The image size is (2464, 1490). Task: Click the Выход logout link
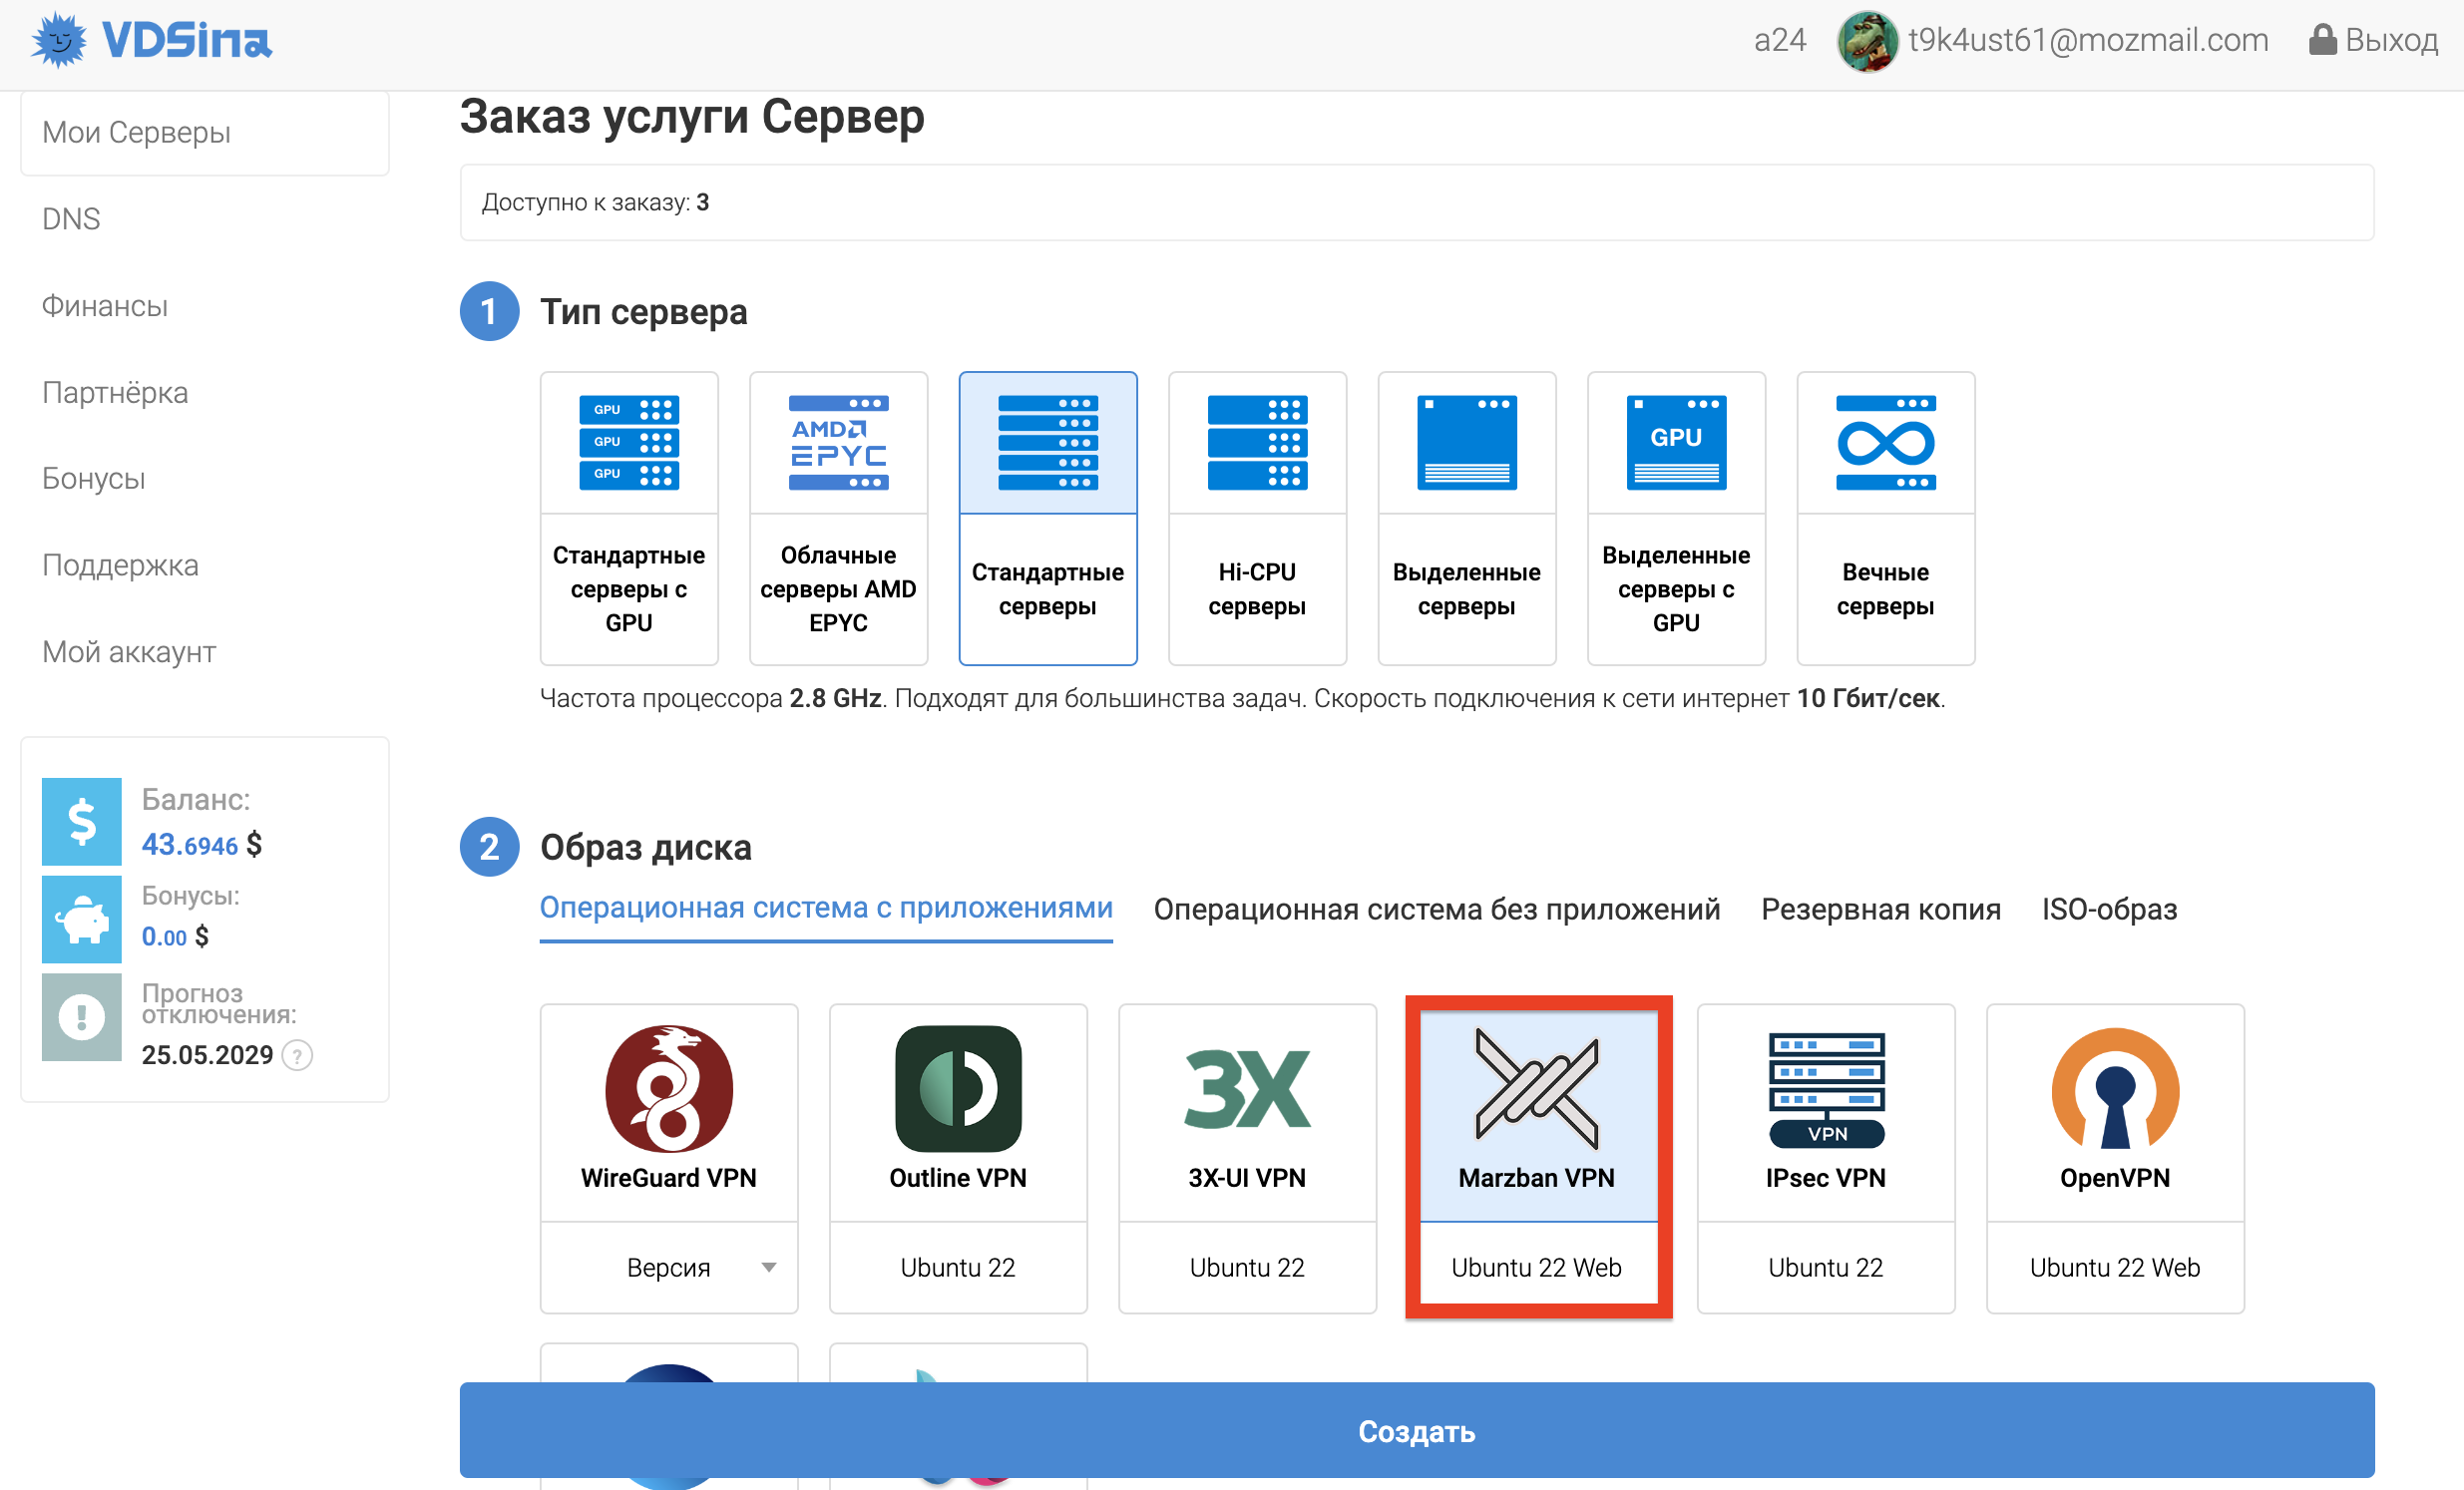(x=2392, y=40)
